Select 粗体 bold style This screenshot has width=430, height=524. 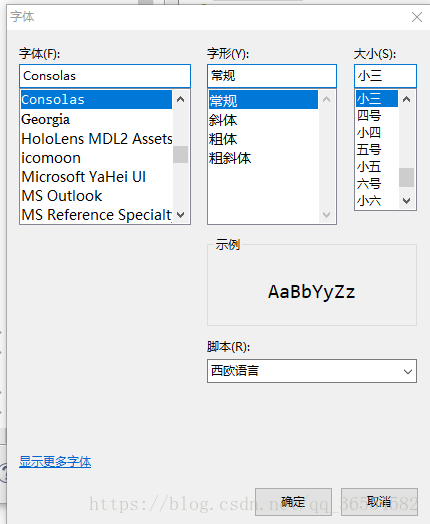click(263, 139)
